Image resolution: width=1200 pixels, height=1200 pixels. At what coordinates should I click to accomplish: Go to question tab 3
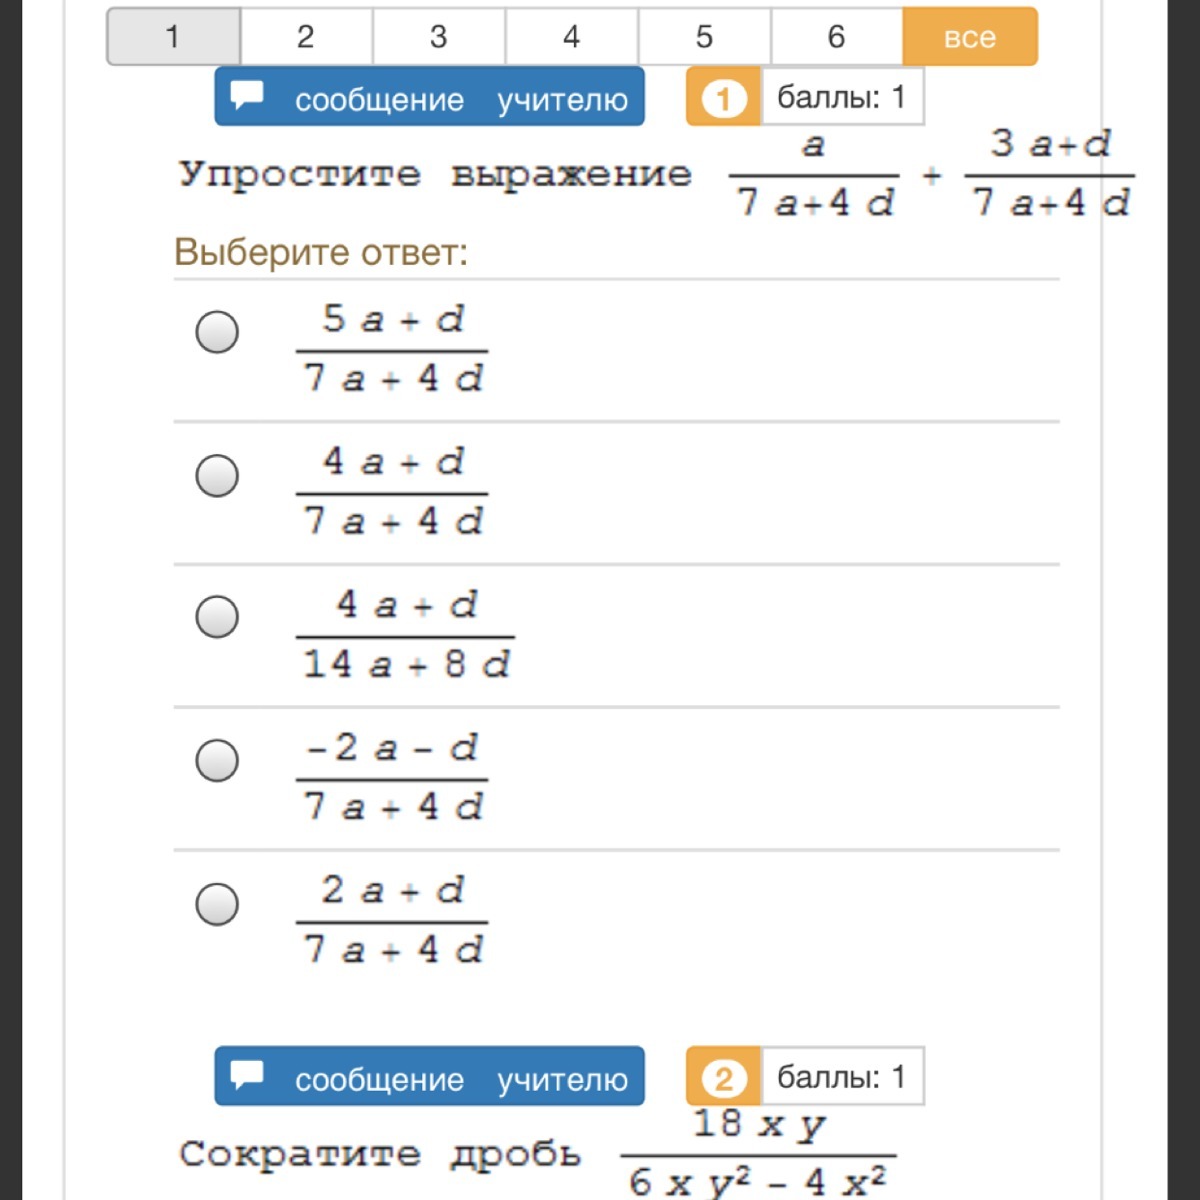tap(438, 37)
